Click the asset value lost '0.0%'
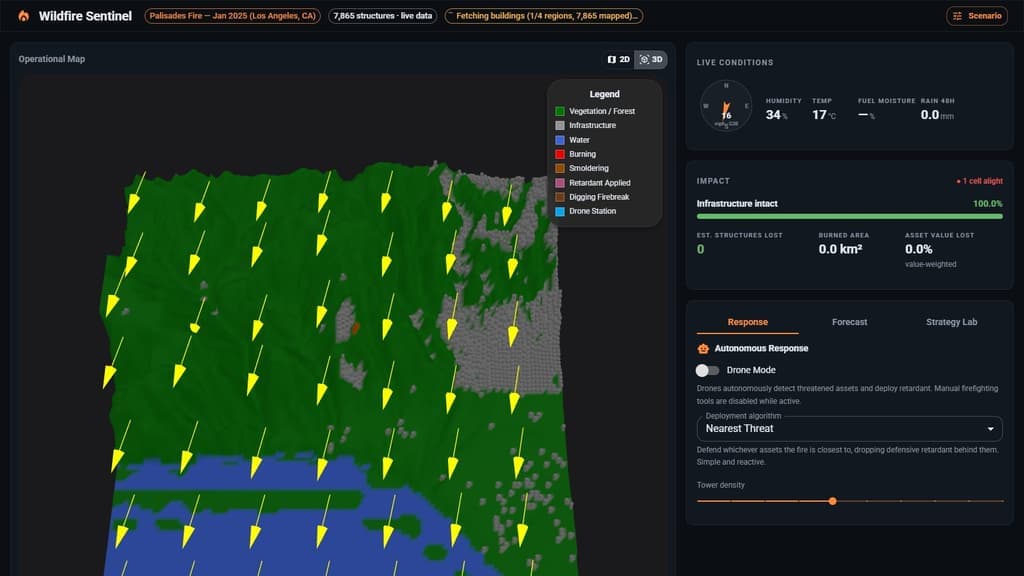Screen dimensions: 1024x576 coord(918,249)
